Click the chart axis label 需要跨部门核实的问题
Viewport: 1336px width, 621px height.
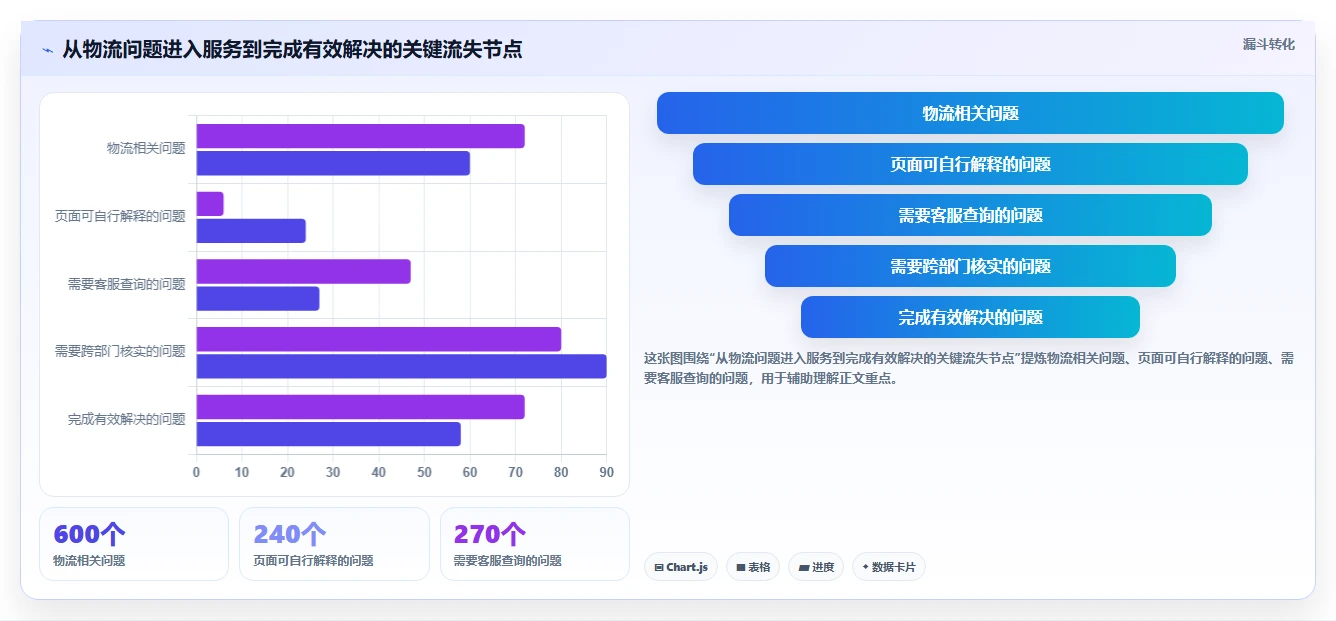[120, 351]
